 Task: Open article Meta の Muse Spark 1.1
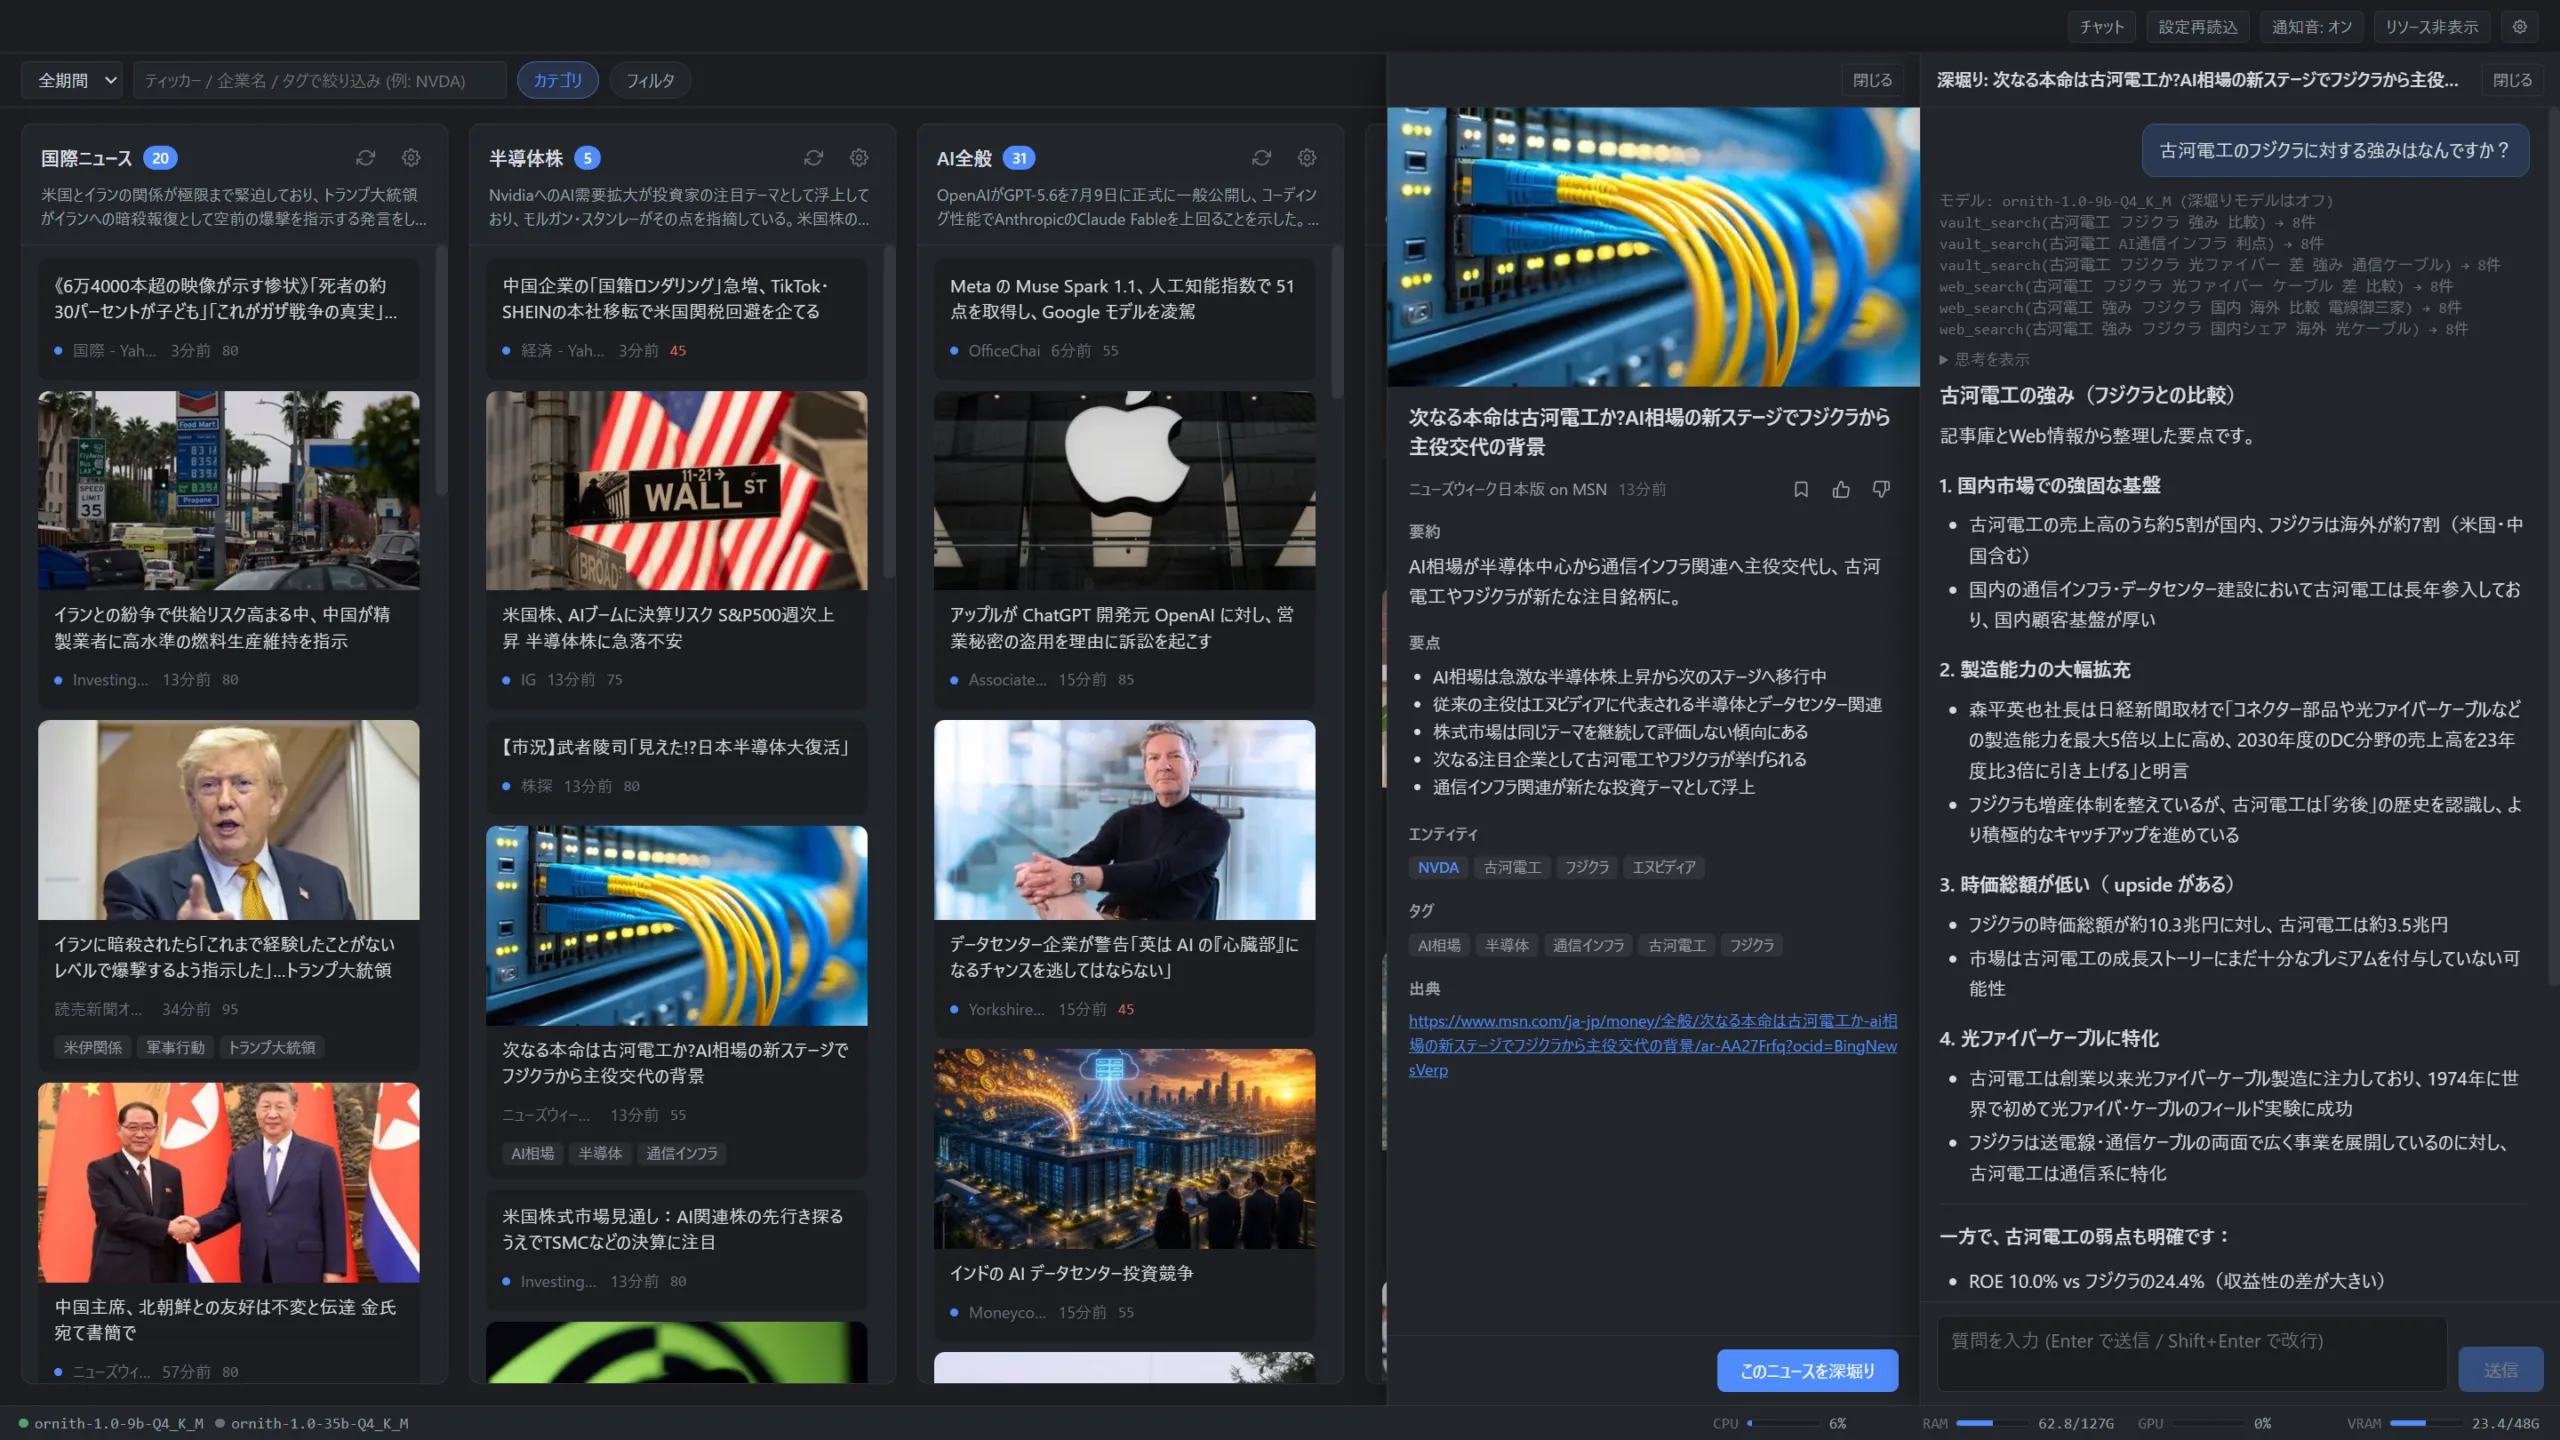tap(1125, 318)
